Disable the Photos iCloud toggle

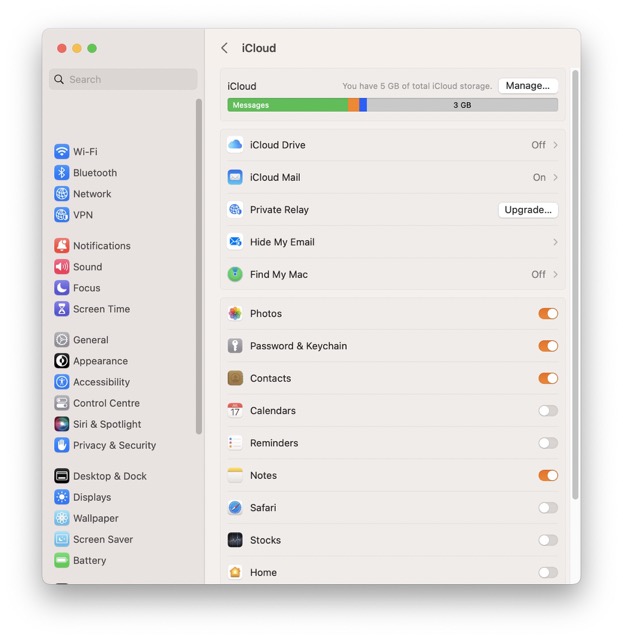tap(547, 314)
